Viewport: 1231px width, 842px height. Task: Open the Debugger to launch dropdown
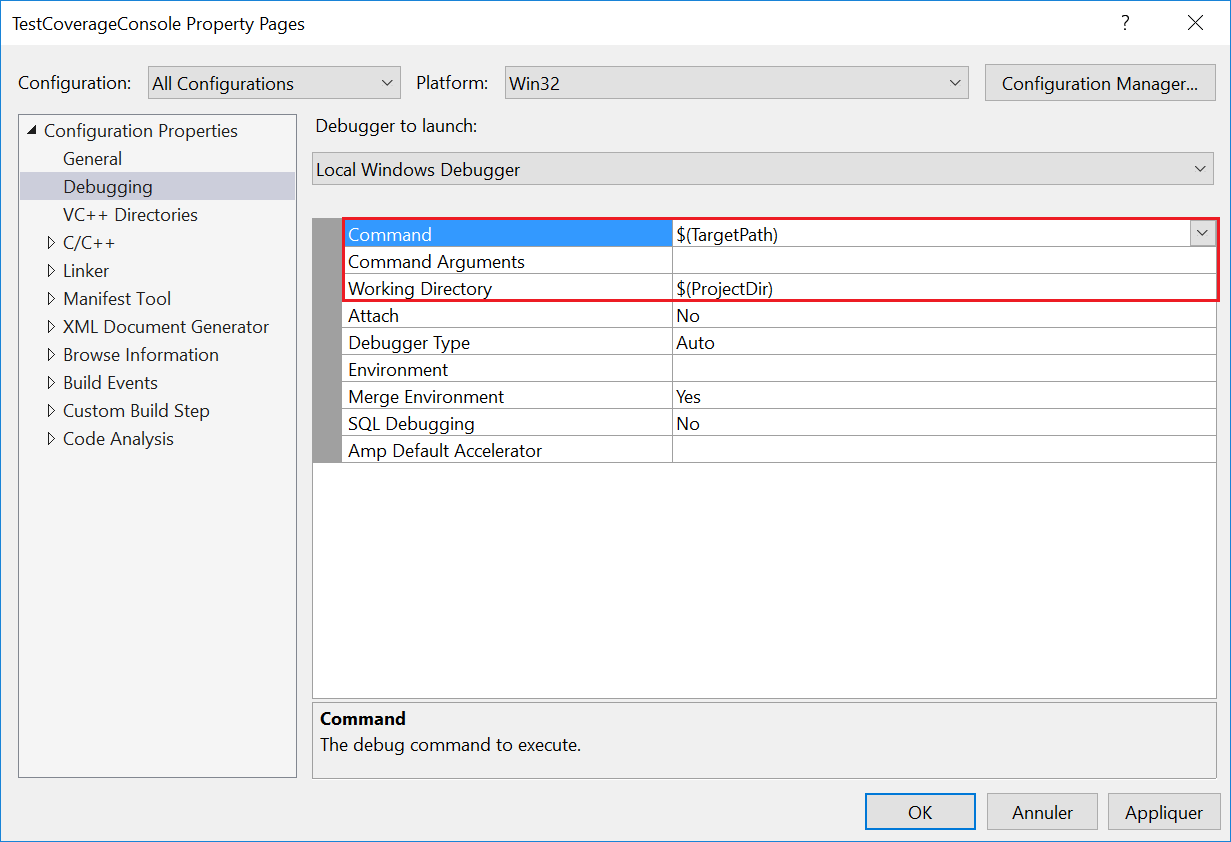pyautogui.click(x=763, y=170)
